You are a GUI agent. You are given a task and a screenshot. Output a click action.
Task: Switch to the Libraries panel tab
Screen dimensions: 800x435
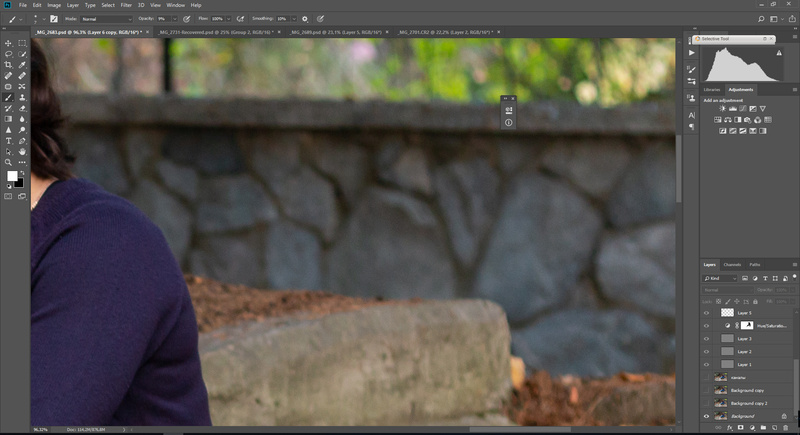(713, 90)
